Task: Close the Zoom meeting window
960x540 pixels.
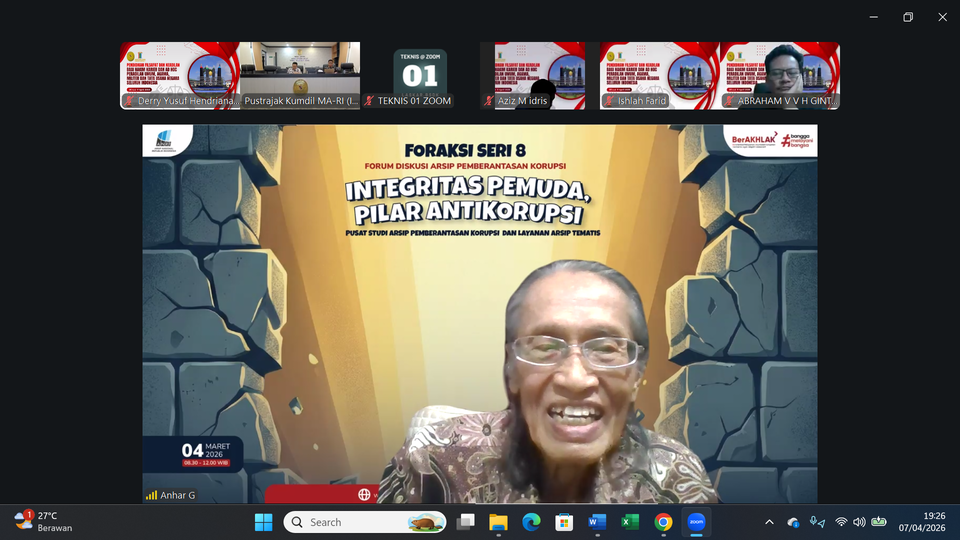Action: click(943, 17)
